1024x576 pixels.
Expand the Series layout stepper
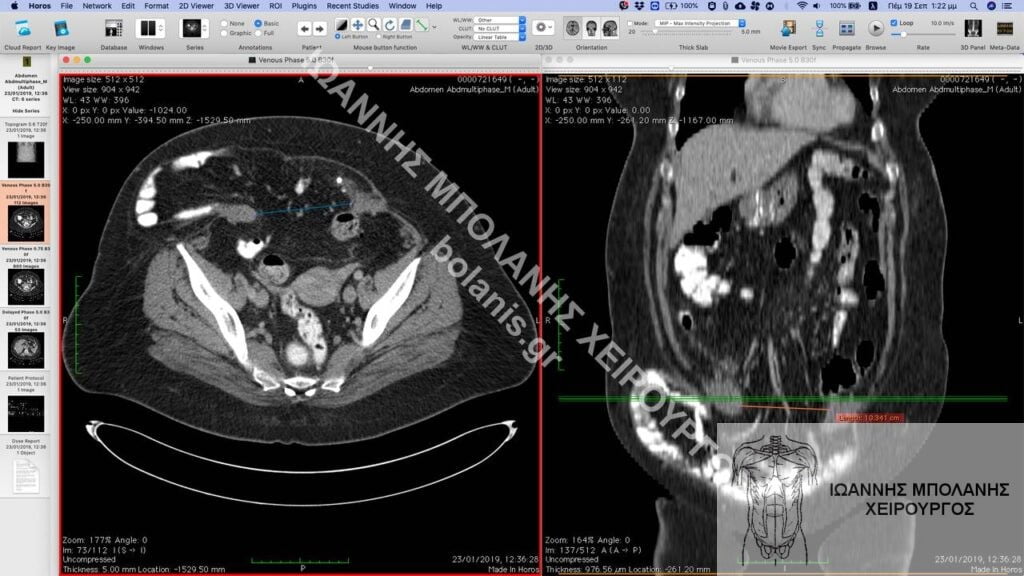(x=205, y=28)
